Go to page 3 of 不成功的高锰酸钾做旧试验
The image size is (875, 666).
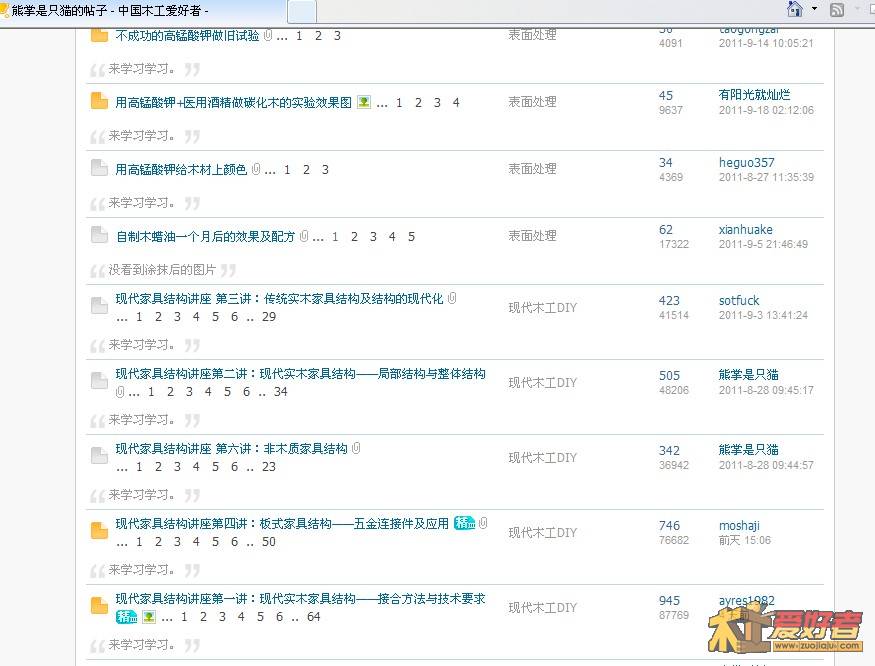tap(337, 36)
